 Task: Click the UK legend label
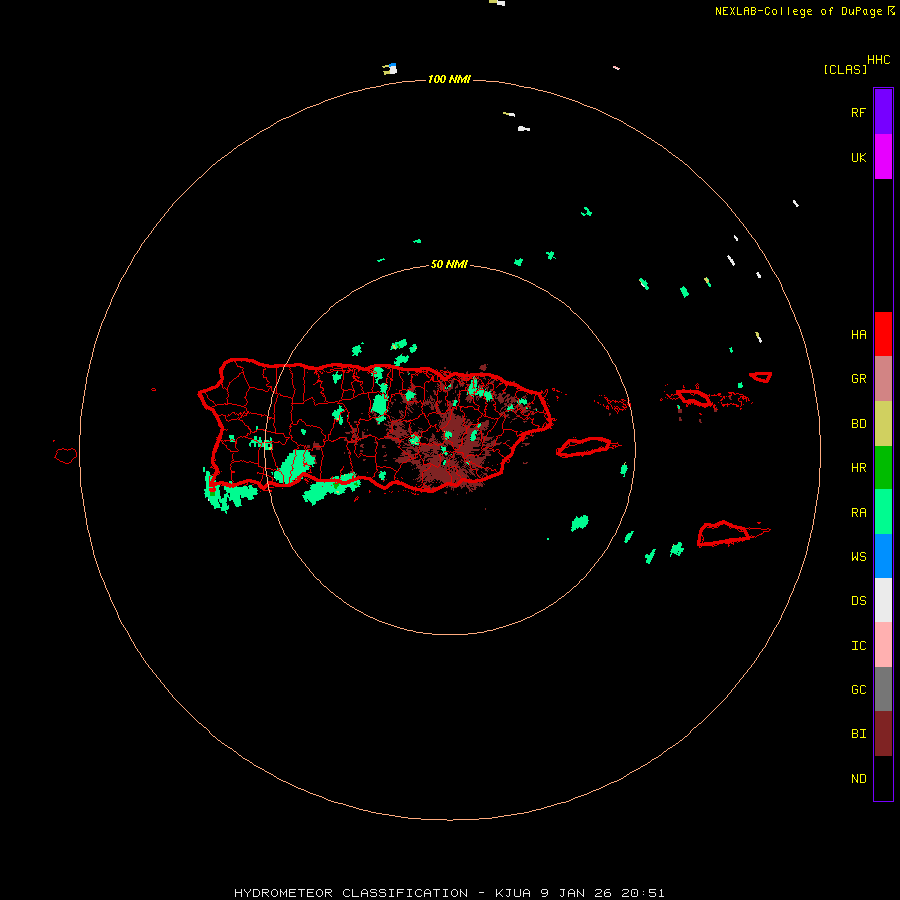click(858, 157)
